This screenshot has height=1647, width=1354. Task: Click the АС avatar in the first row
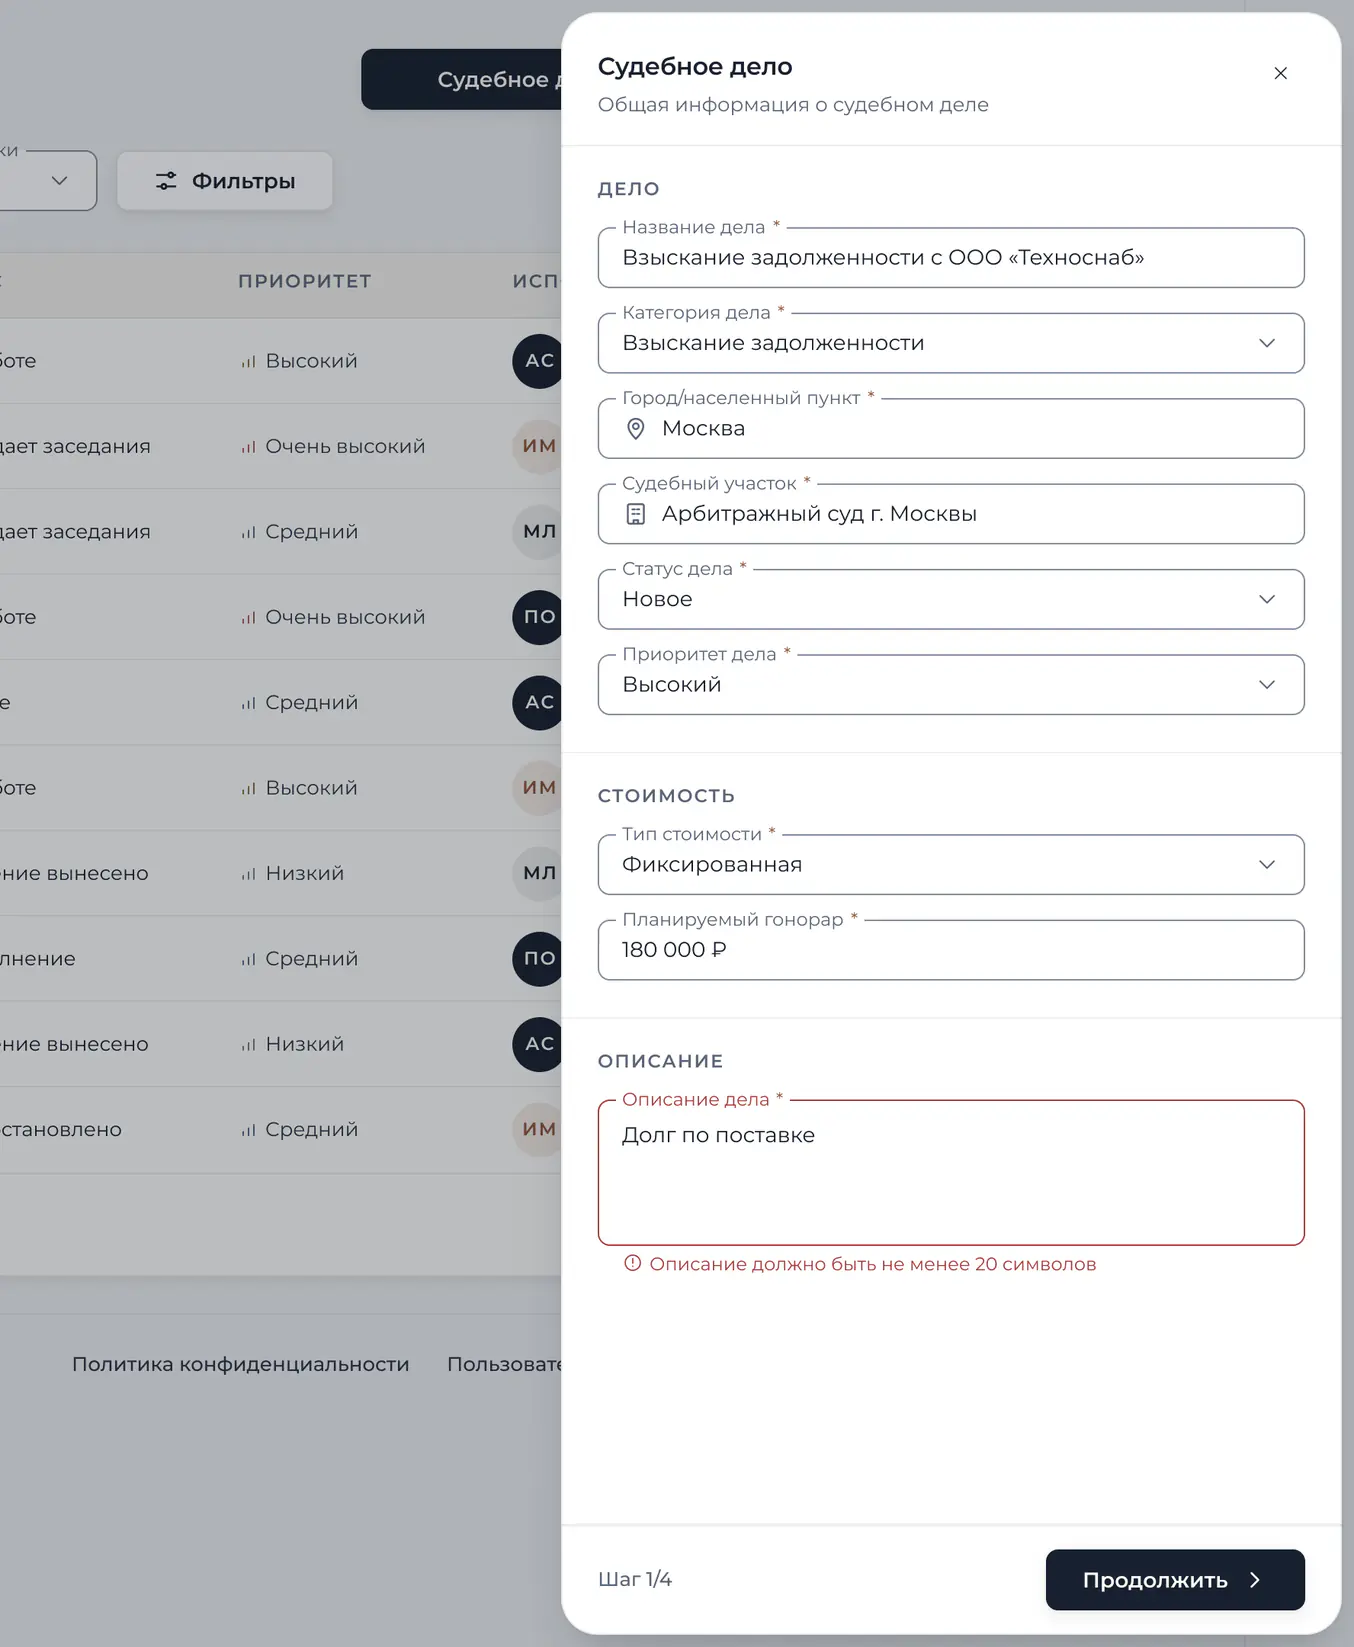[x=538, y=361]
